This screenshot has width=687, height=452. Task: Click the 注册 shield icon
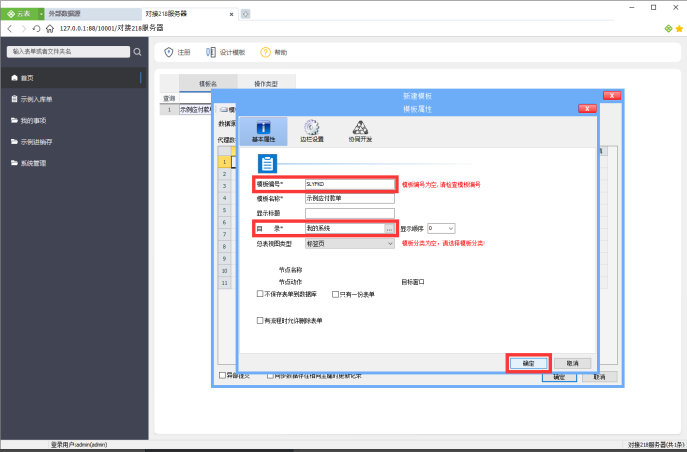click(x=169, y=52)
